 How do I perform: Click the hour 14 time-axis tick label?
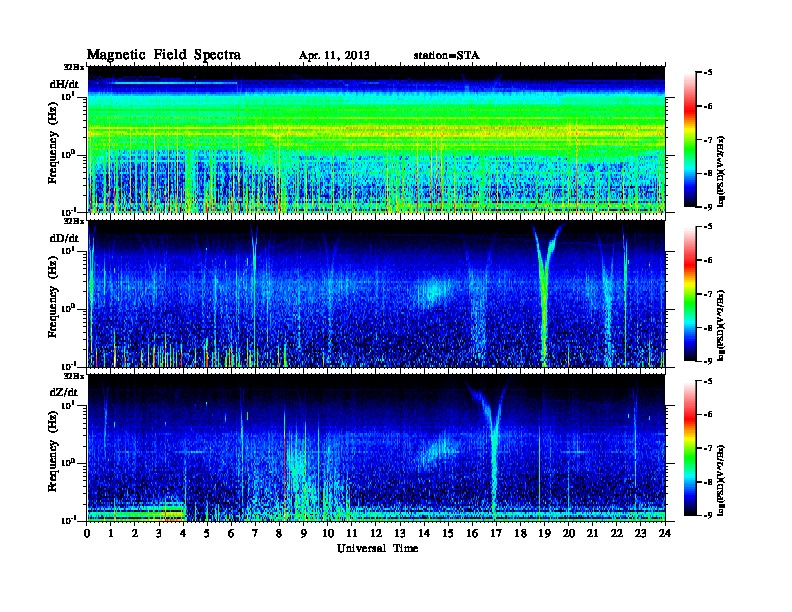point(424,534)
